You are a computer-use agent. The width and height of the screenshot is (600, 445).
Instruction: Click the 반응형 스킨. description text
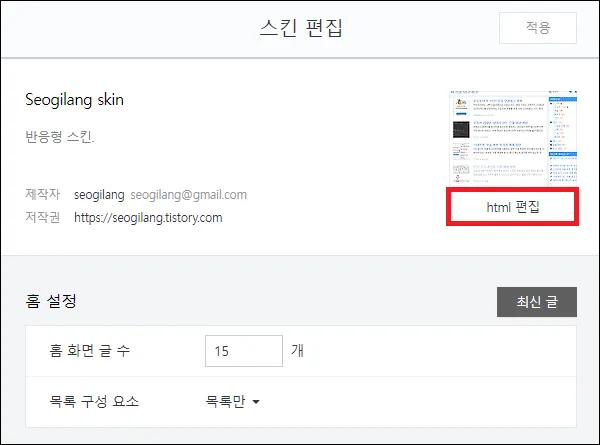pos(60,136)
